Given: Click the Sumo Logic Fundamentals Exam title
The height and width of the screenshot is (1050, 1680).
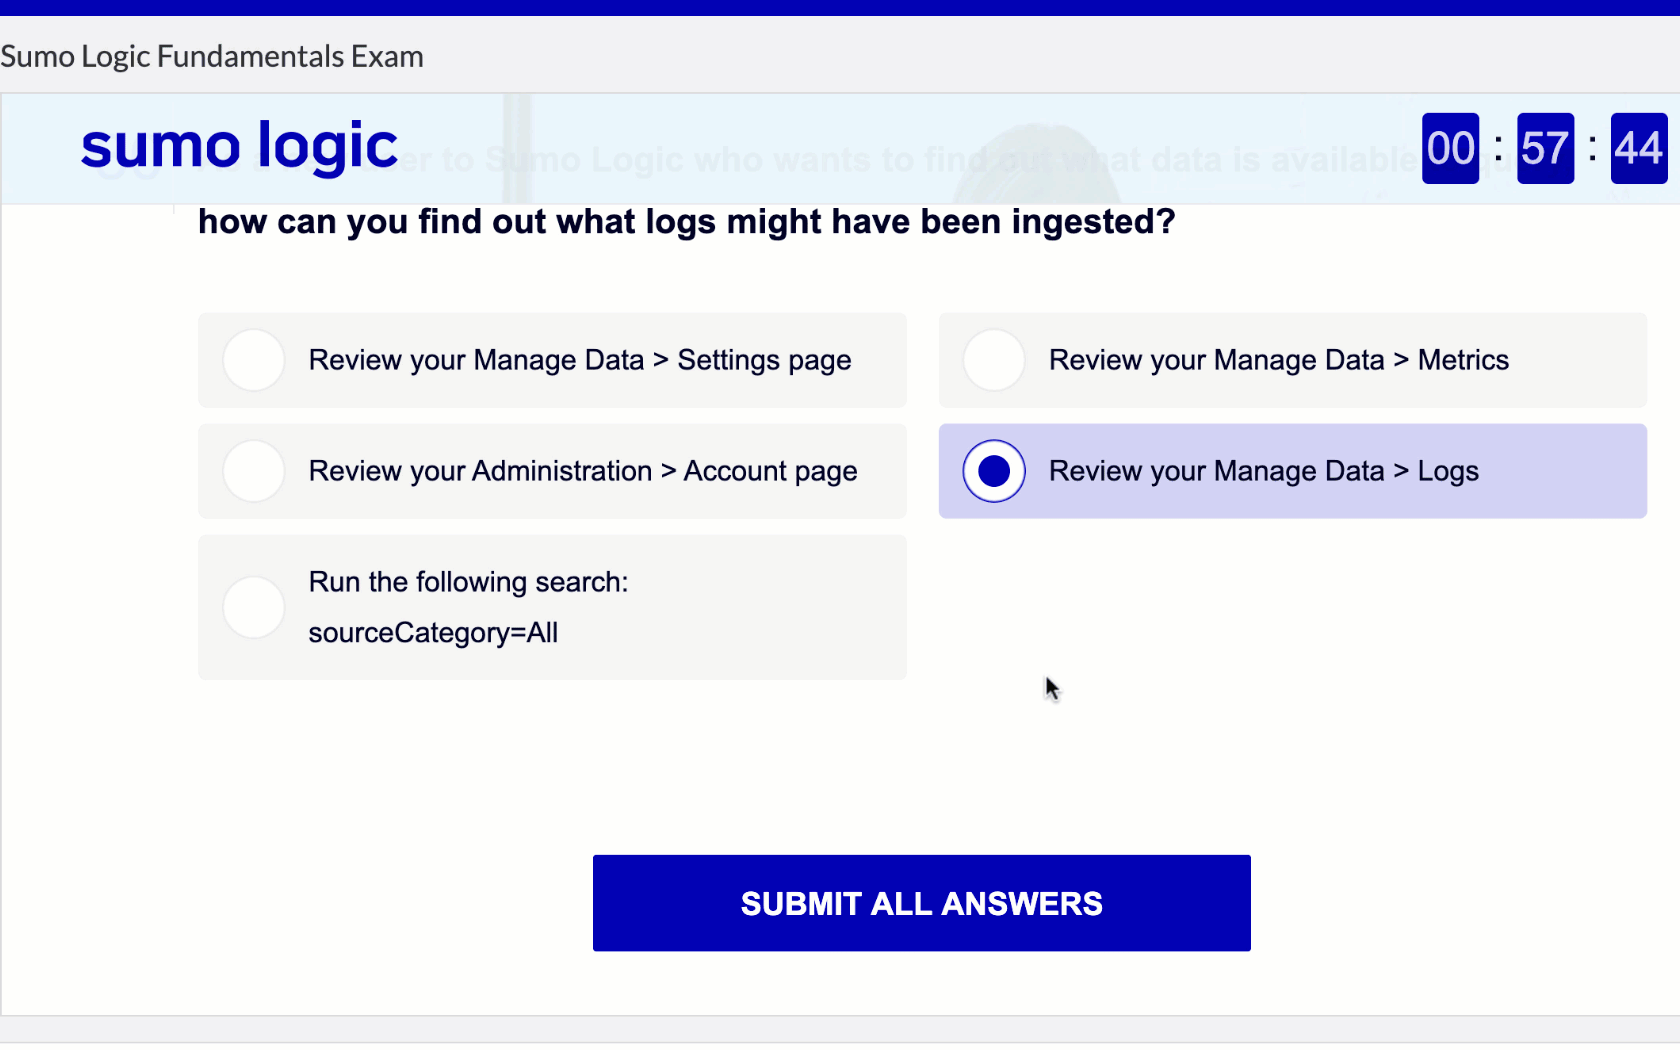Looking at the screenshot, I should point(212,56).
